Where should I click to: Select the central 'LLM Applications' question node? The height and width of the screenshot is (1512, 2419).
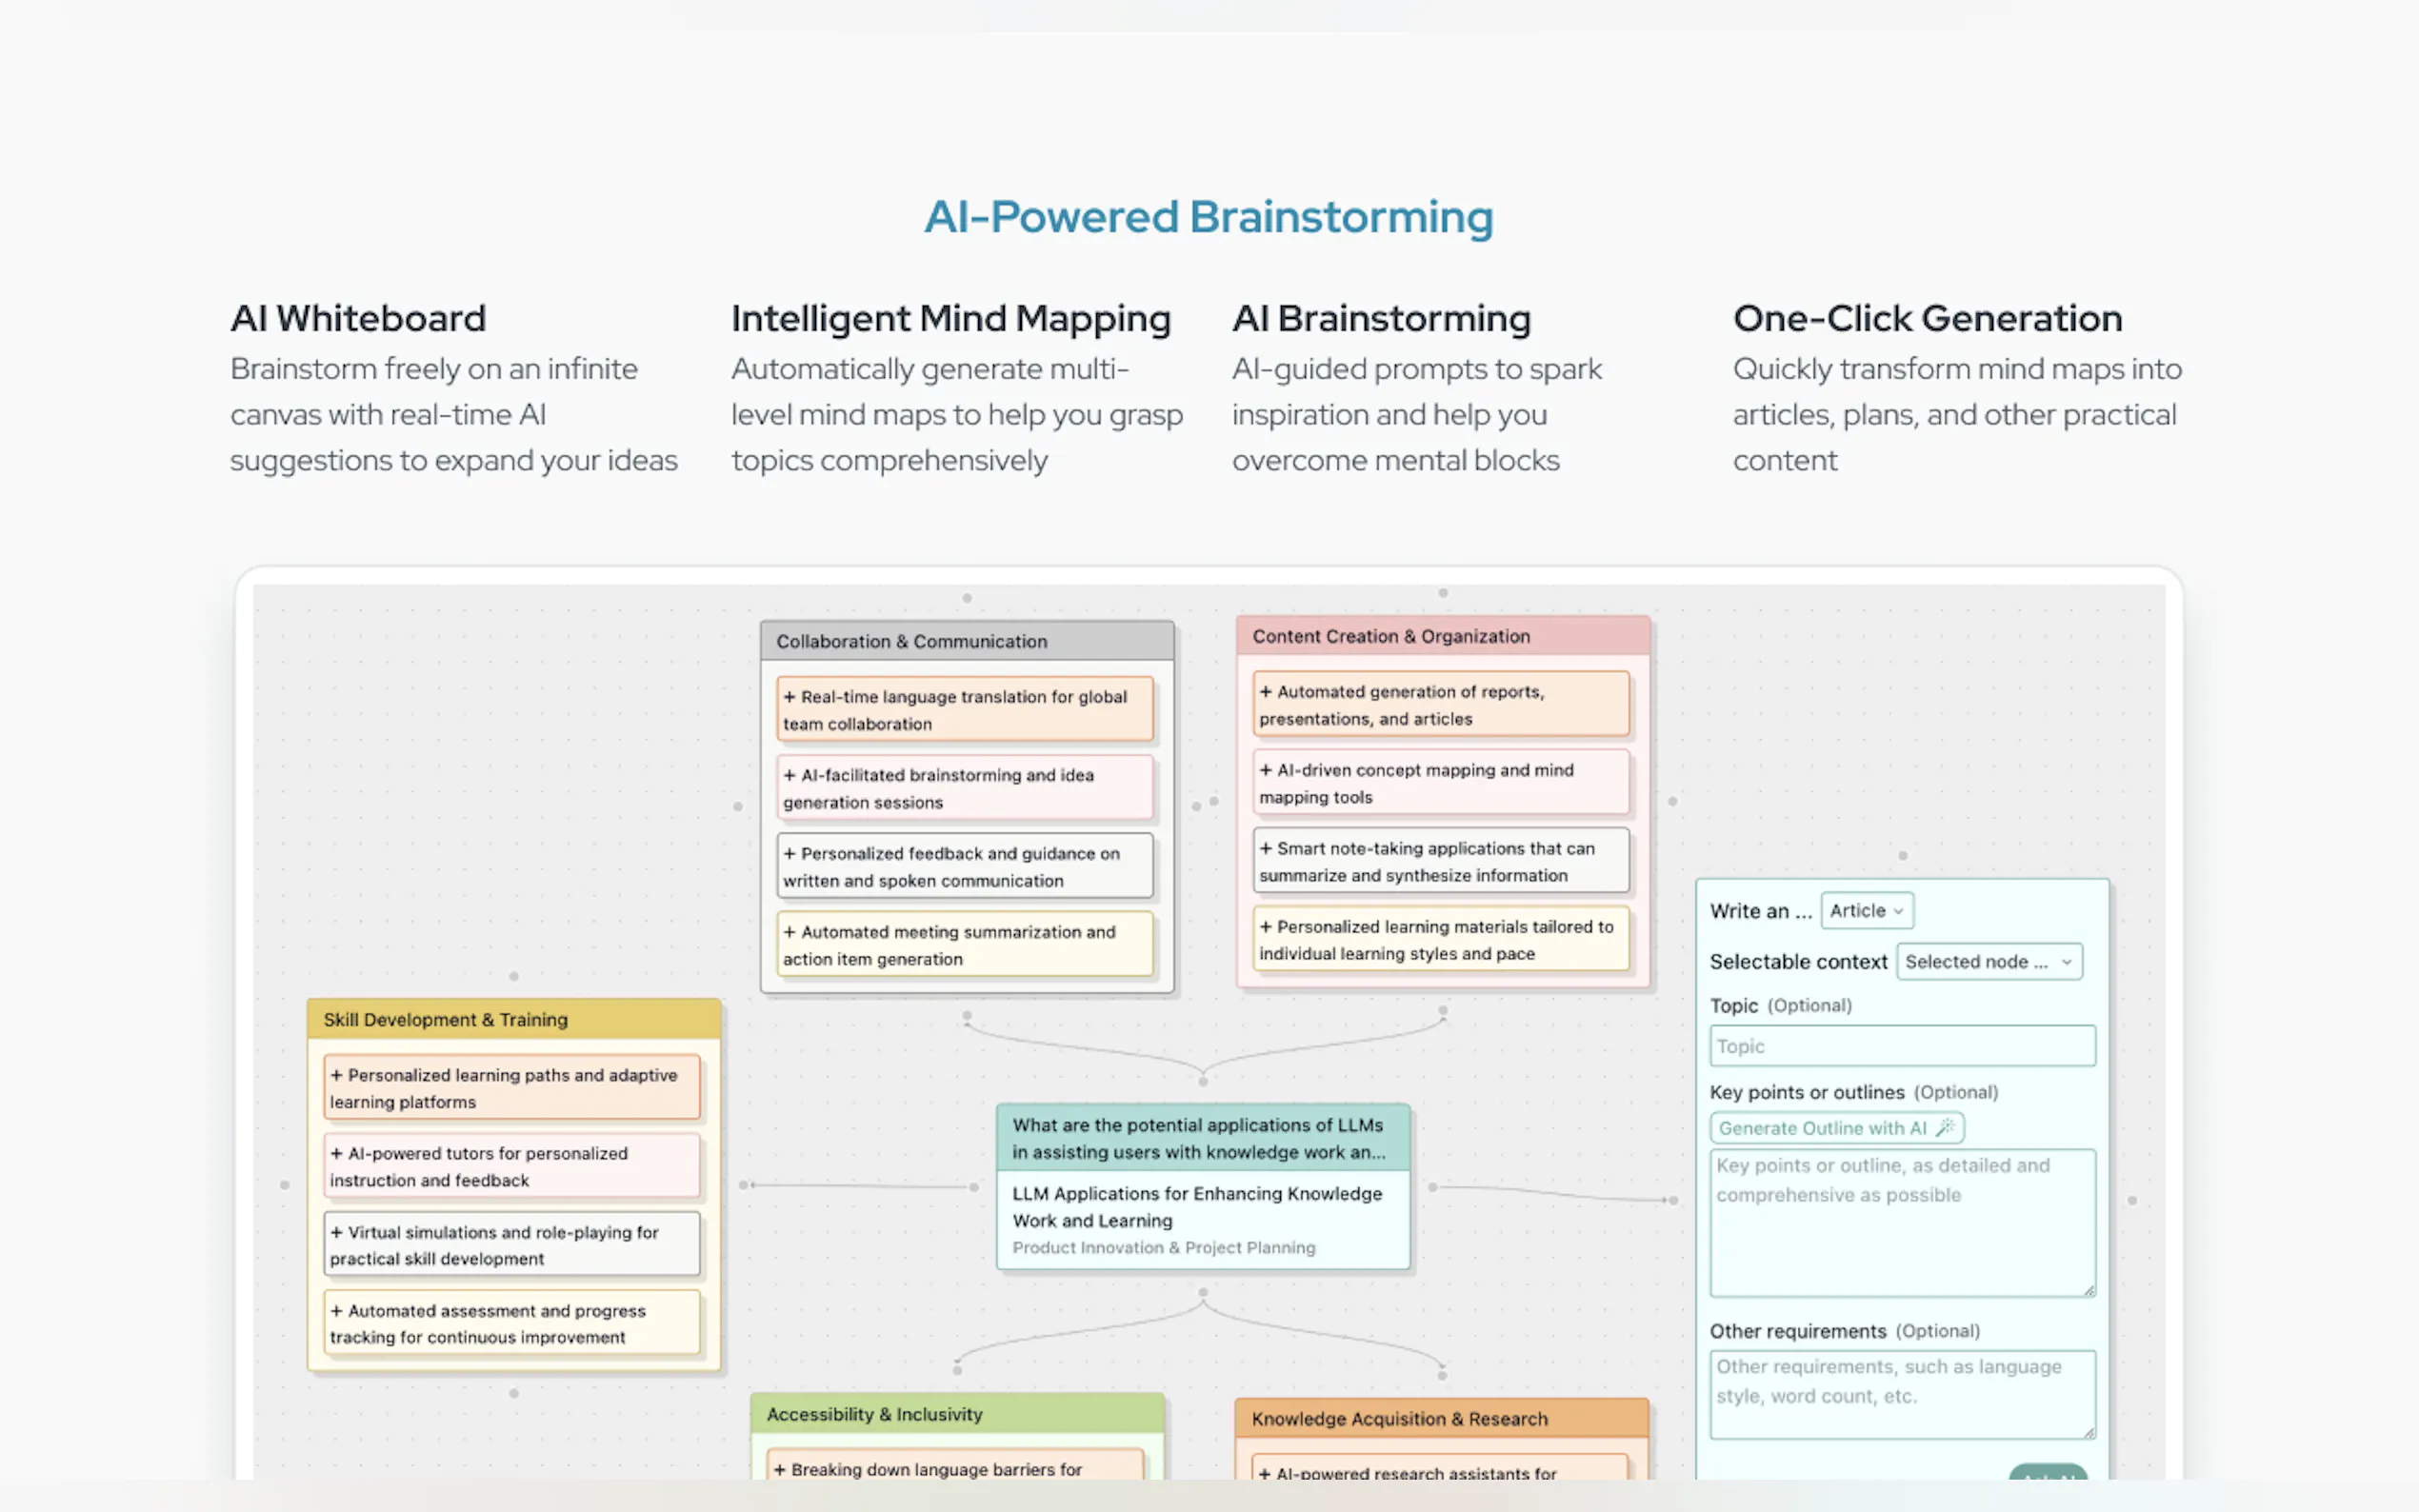1202,1139
